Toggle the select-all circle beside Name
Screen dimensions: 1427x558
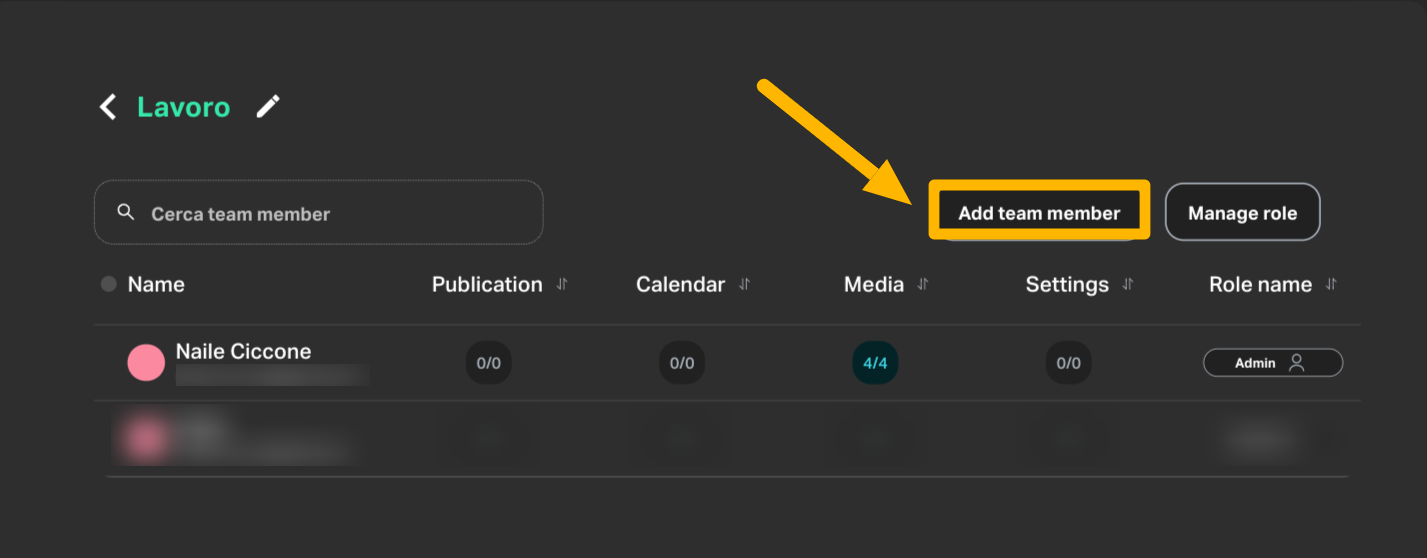[x=109, y=285]
